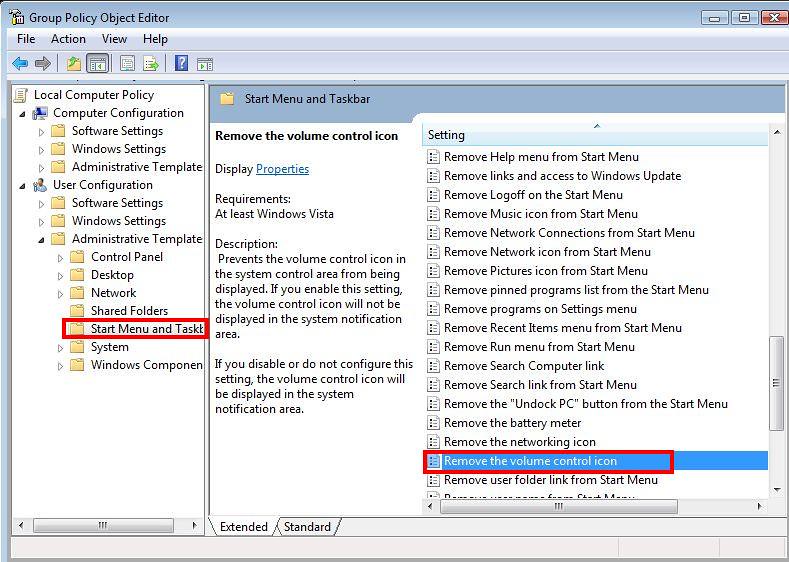Viewport: 789px width, 562px height.
Task: Select Remove Pictures icon from Start Menu
Action: (545, 271)
